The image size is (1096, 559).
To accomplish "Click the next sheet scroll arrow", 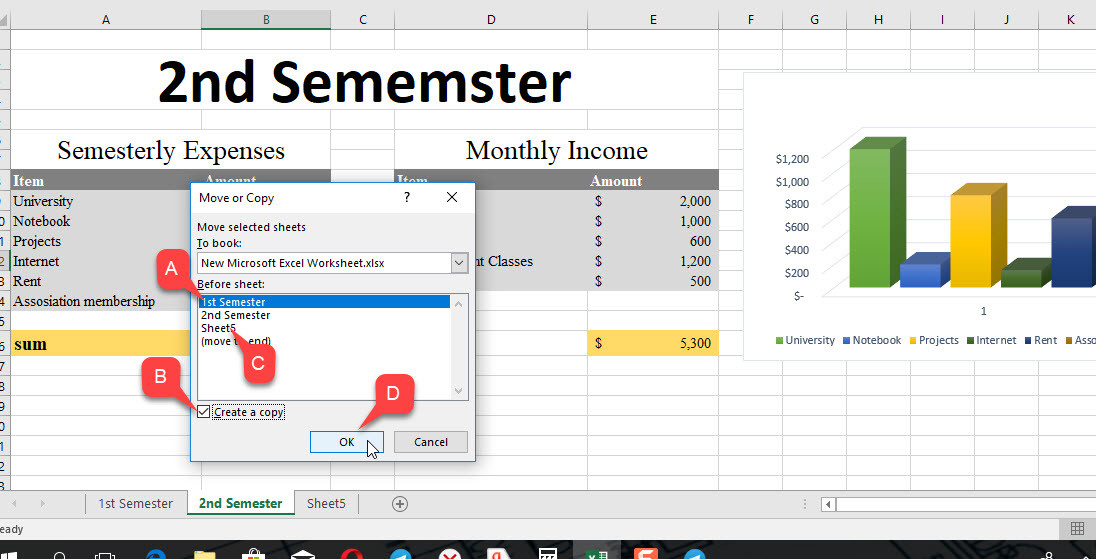I will click(43, 503).
